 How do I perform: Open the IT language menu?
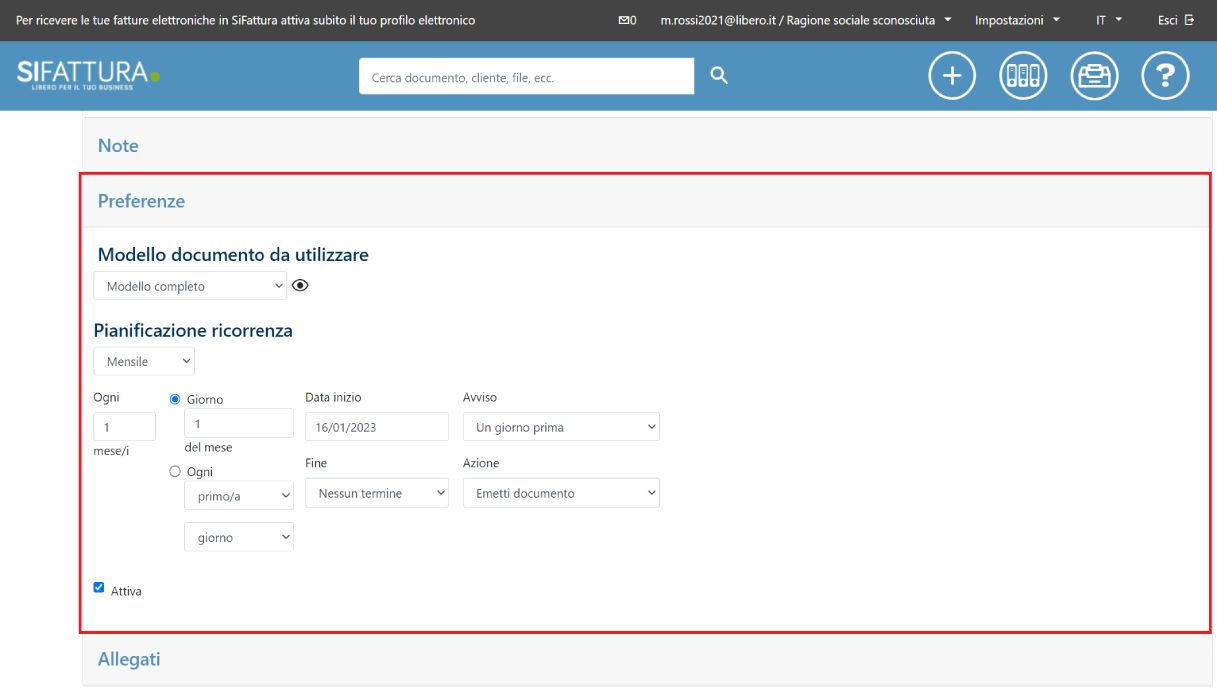tap(1109, 20)
